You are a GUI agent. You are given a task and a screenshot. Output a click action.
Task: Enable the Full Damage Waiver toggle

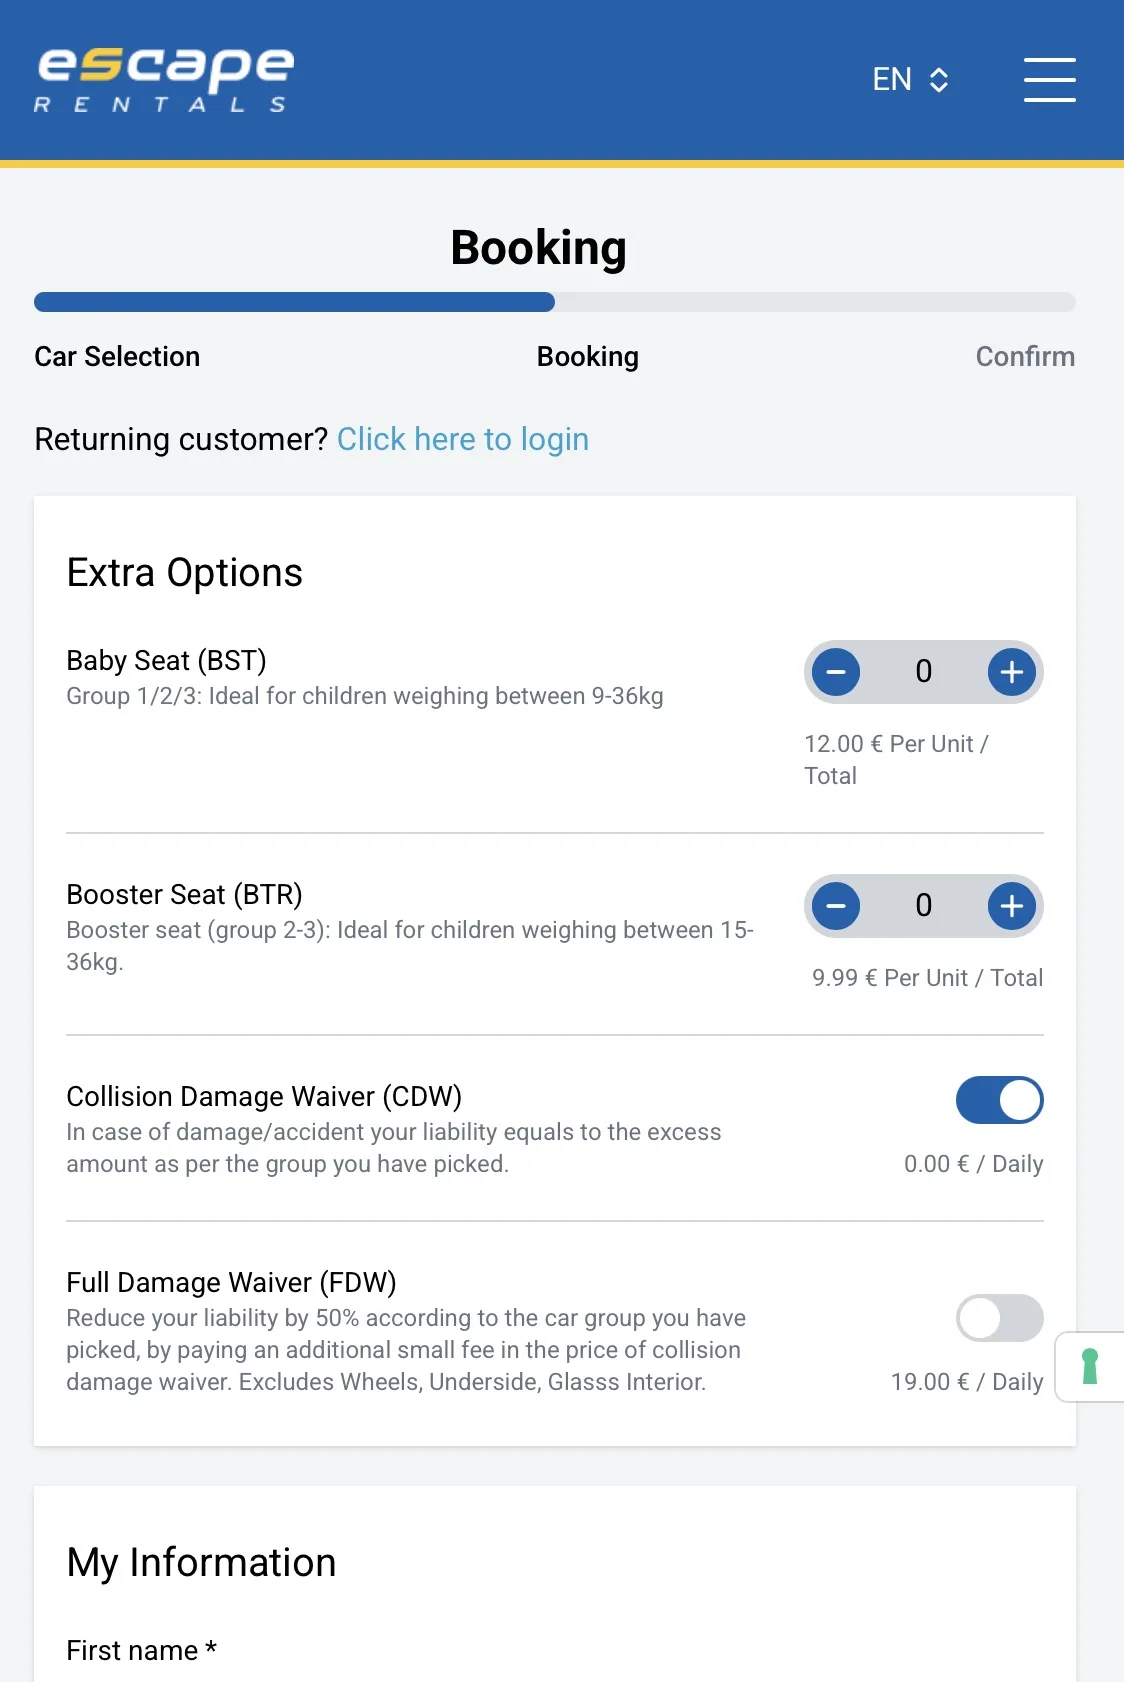999,1318
